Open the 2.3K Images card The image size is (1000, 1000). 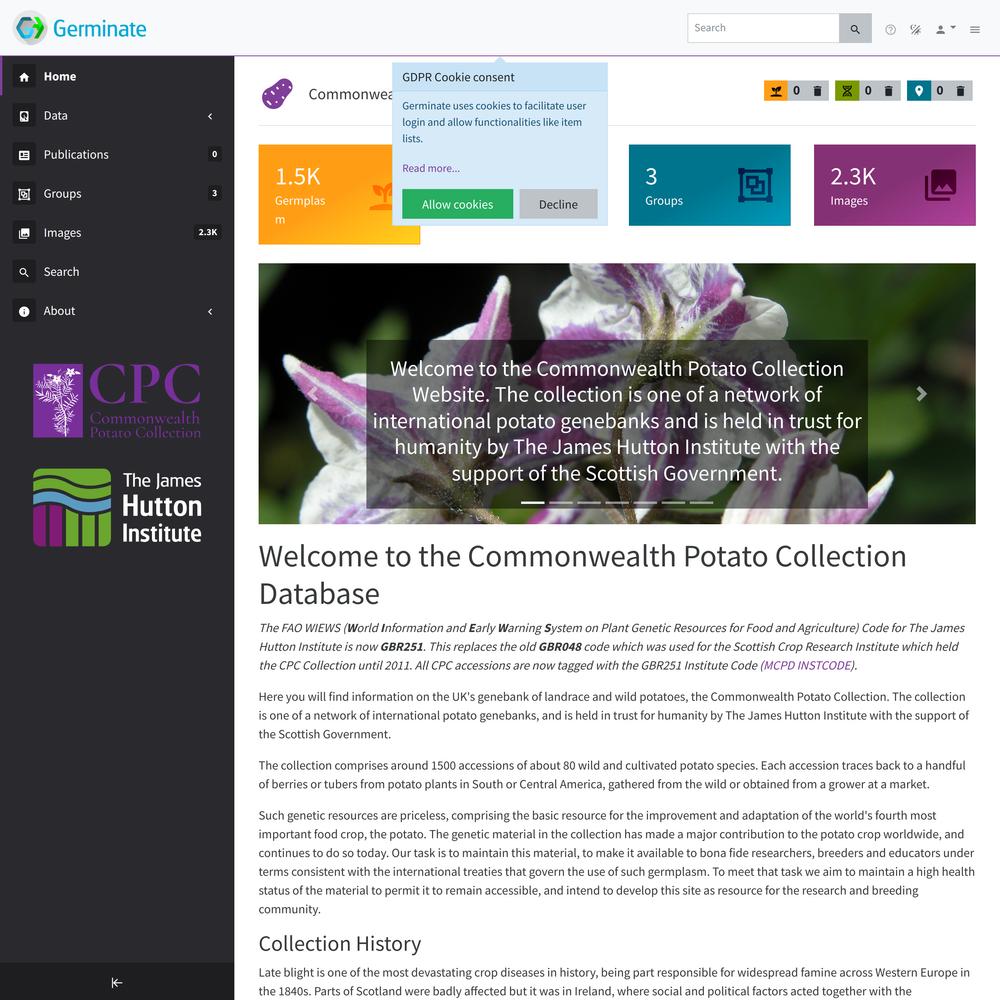[x=894, y=185]
